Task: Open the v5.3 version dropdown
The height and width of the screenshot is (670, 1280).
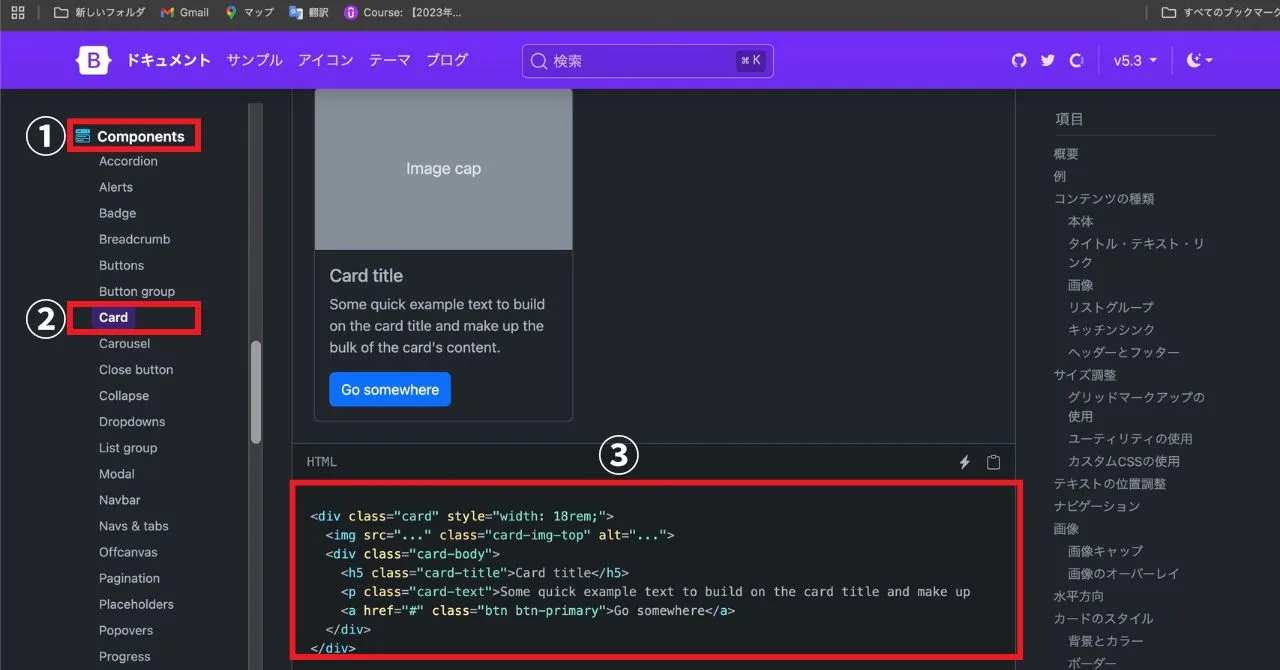Action: coord(1135,60)
